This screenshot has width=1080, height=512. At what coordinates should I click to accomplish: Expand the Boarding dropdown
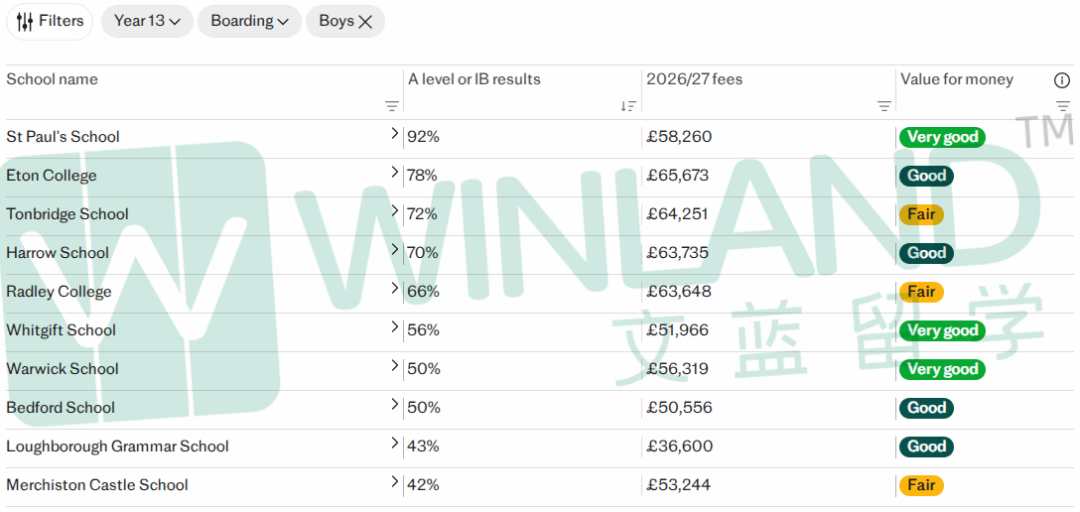pyautogui.click(x=249, y=21)
